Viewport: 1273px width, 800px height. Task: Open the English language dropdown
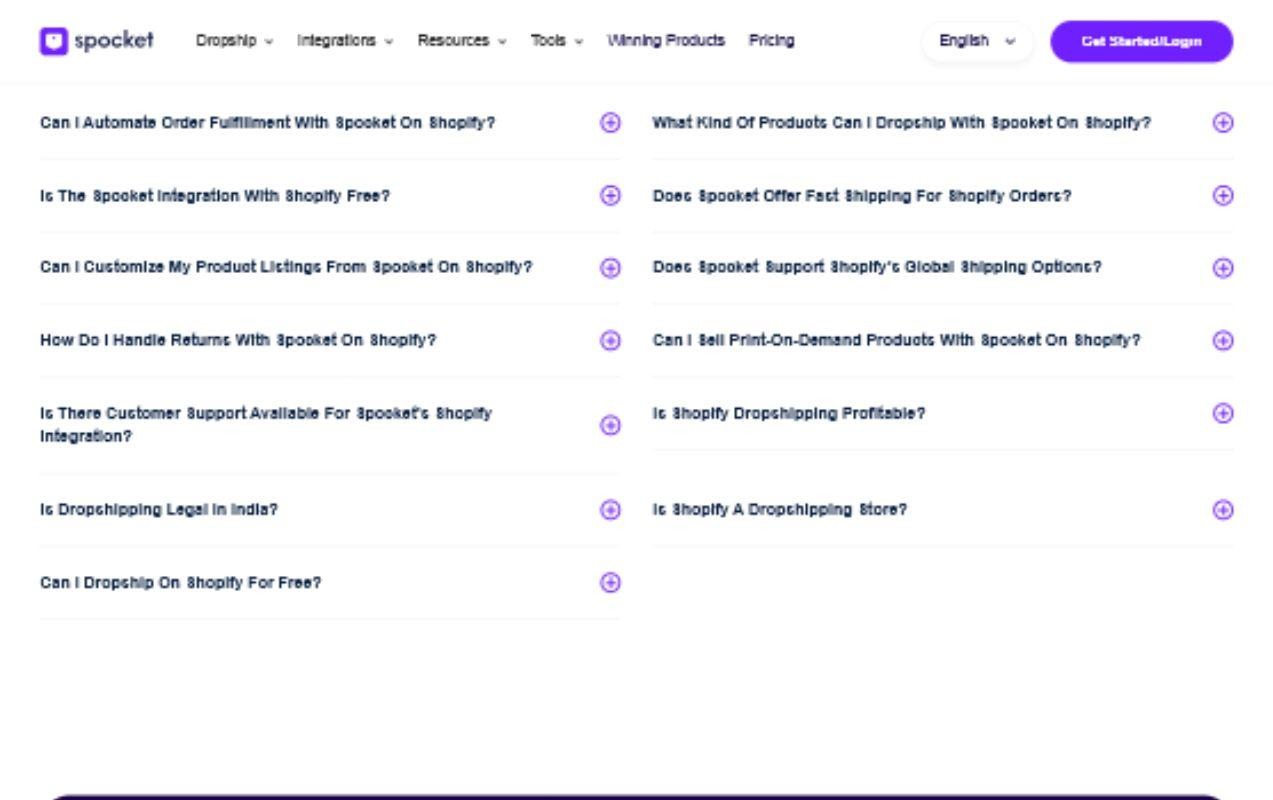tap(977, 41)
